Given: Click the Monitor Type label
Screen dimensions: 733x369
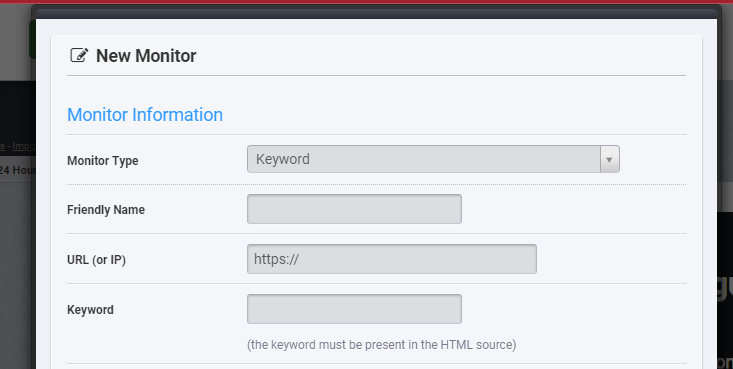Looking at the screenshot, I should [103, 160].
